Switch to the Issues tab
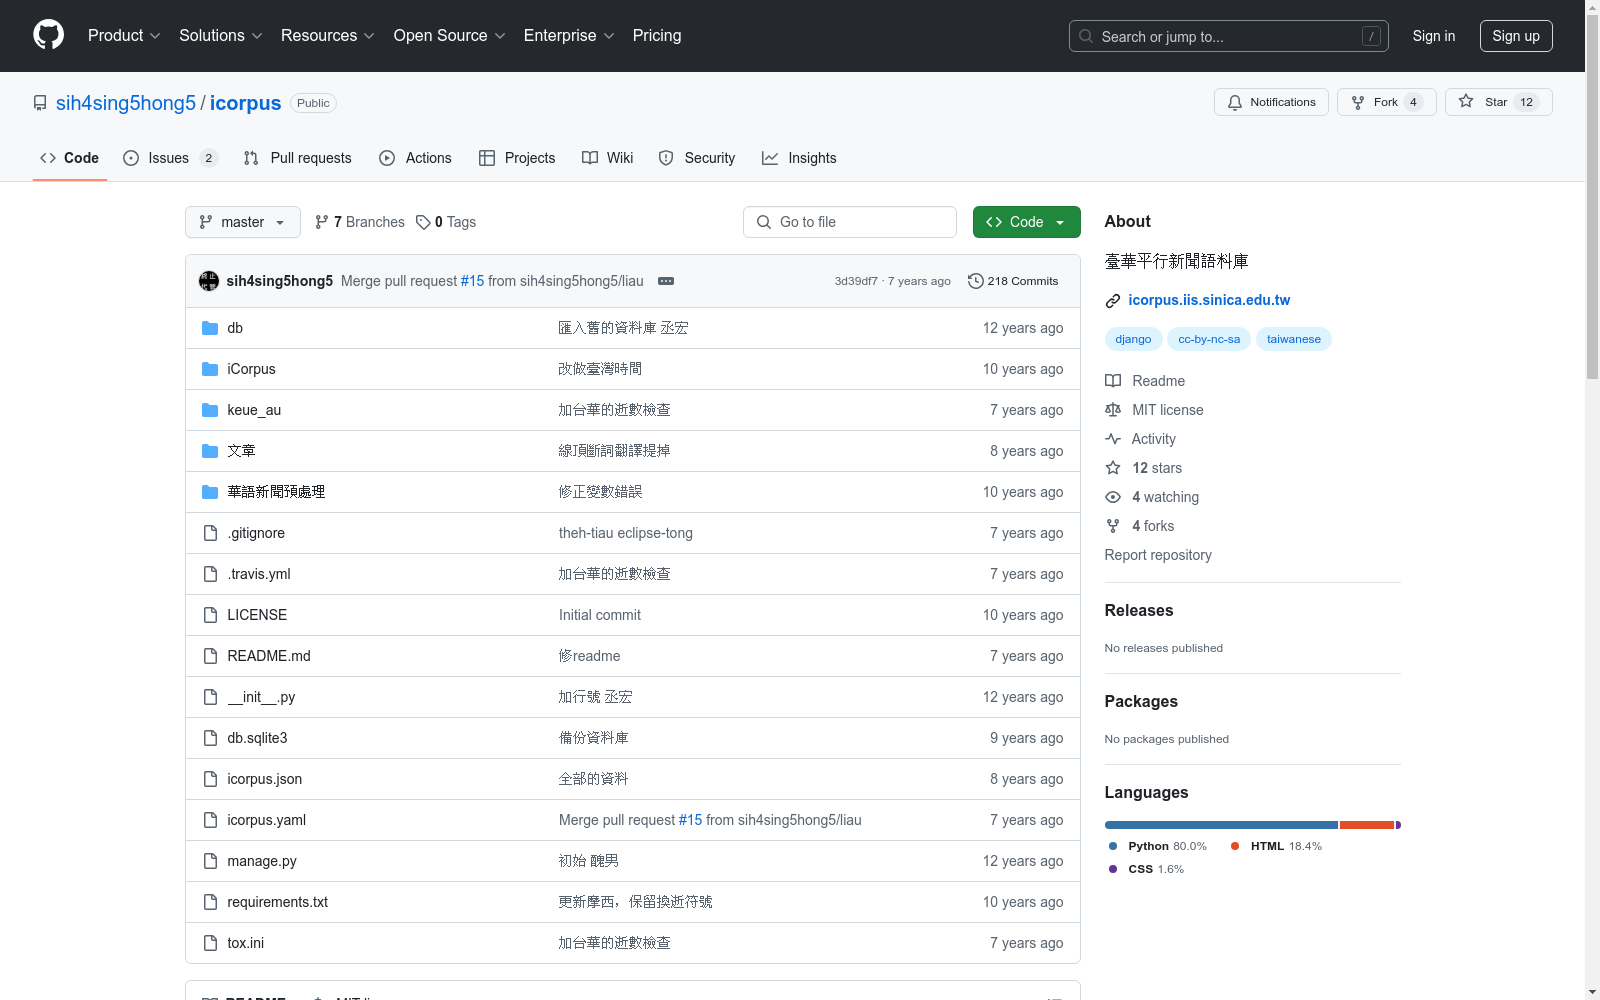 coord(170,158)
